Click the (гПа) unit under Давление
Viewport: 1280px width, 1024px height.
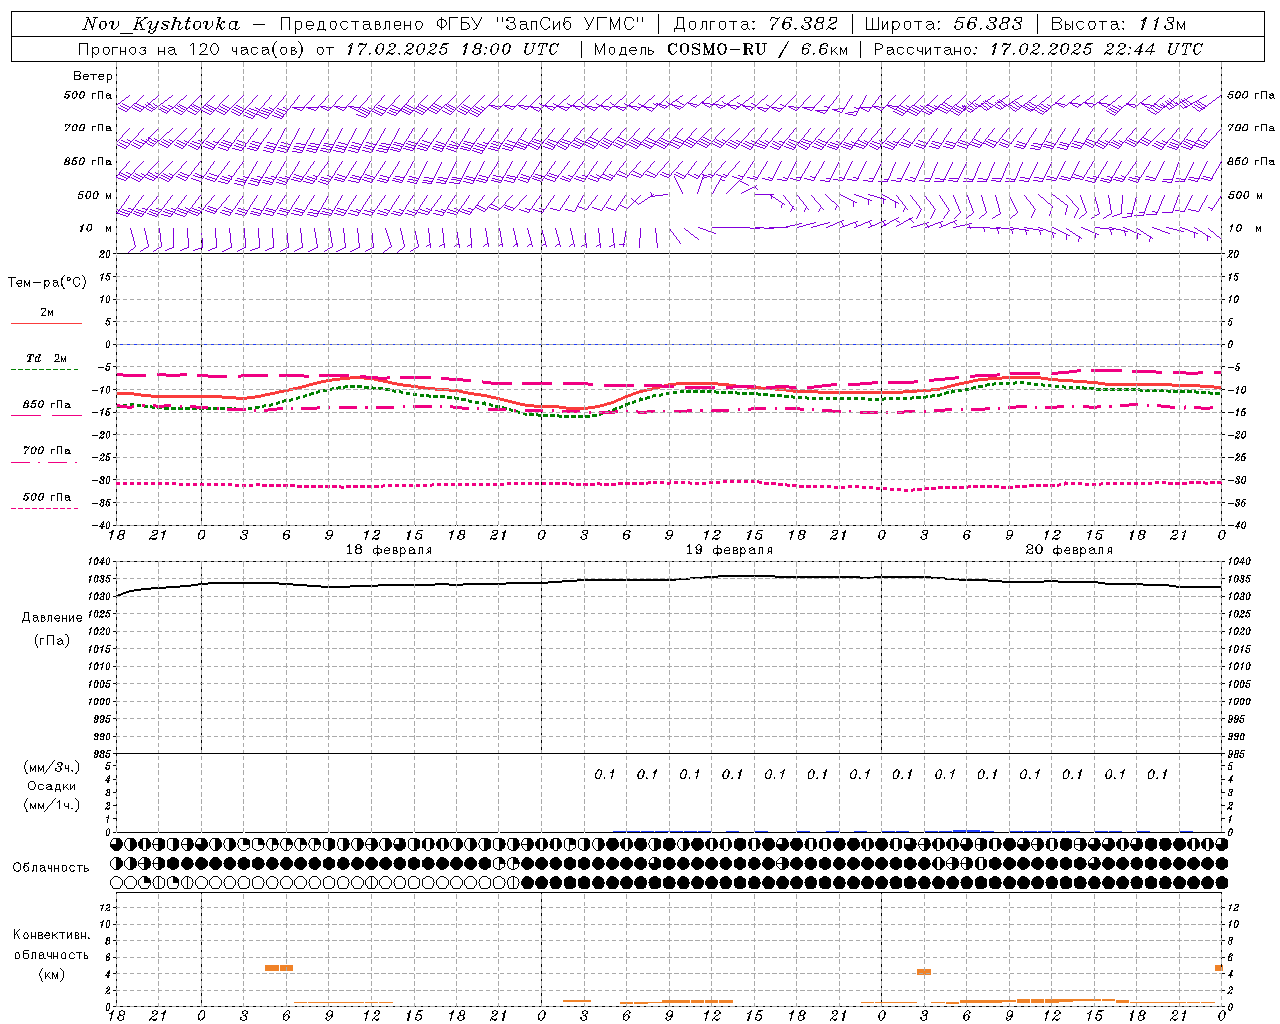coord(52,640)
